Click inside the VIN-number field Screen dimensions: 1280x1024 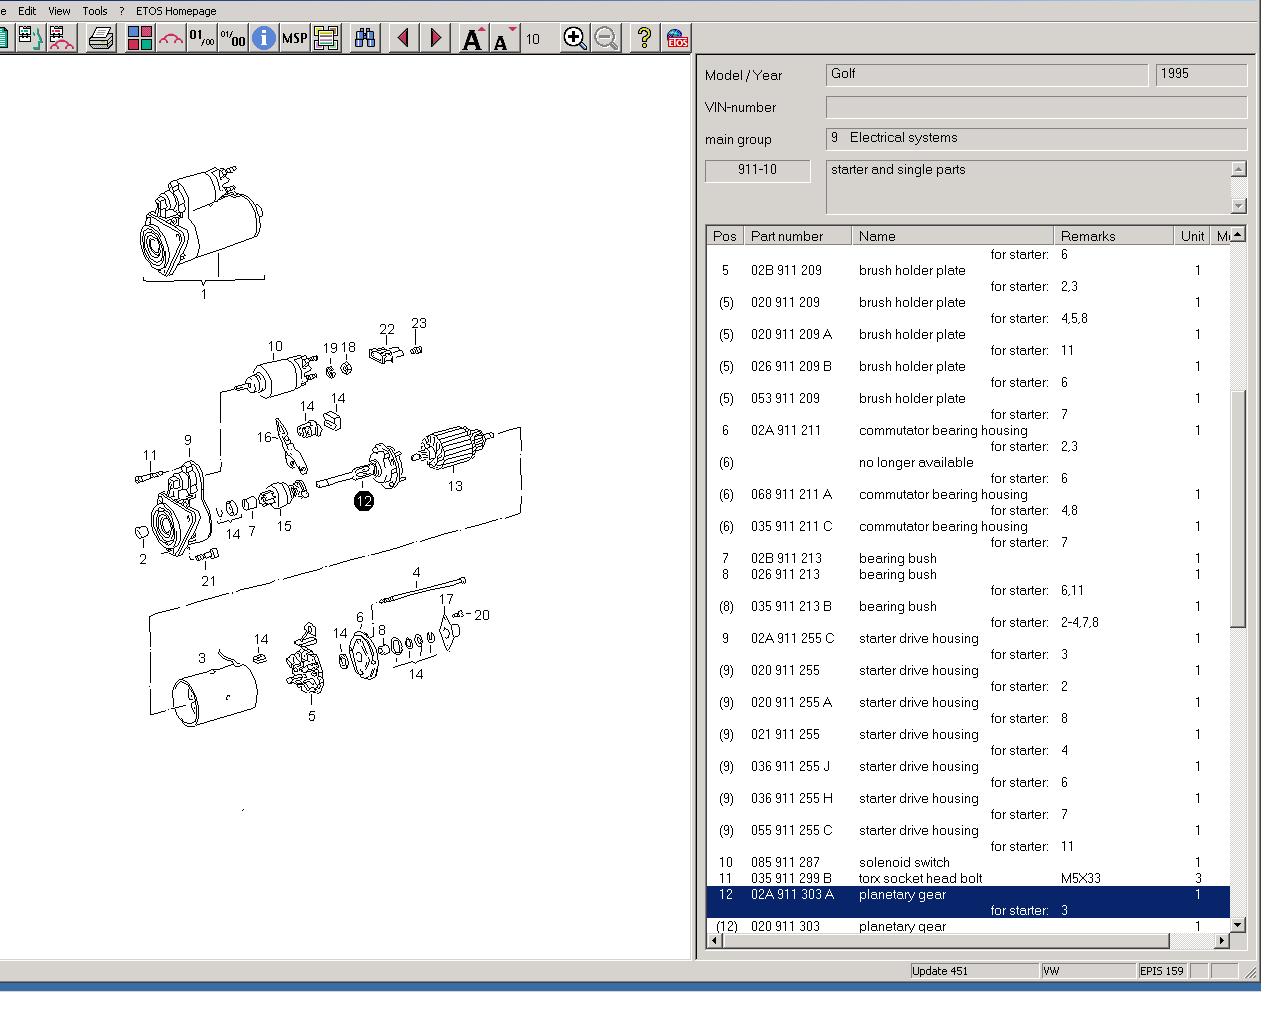click(1035, 107)
